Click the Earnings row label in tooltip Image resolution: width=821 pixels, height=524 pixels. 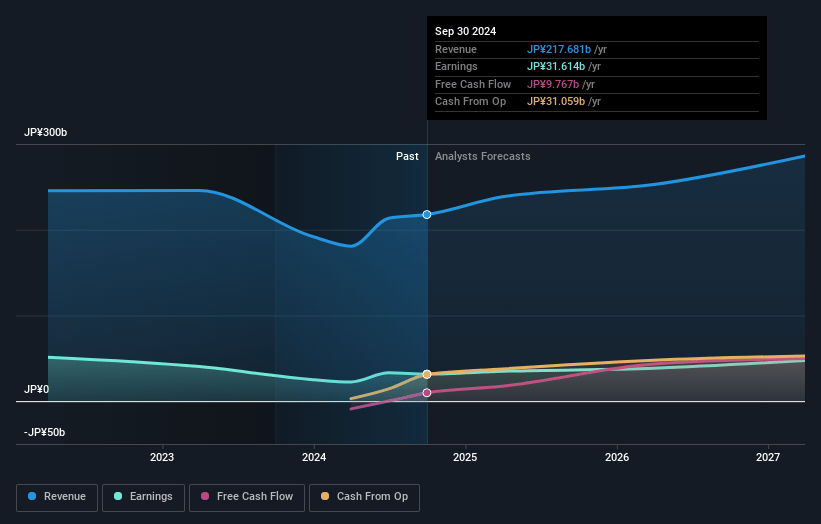click(456, 66)
